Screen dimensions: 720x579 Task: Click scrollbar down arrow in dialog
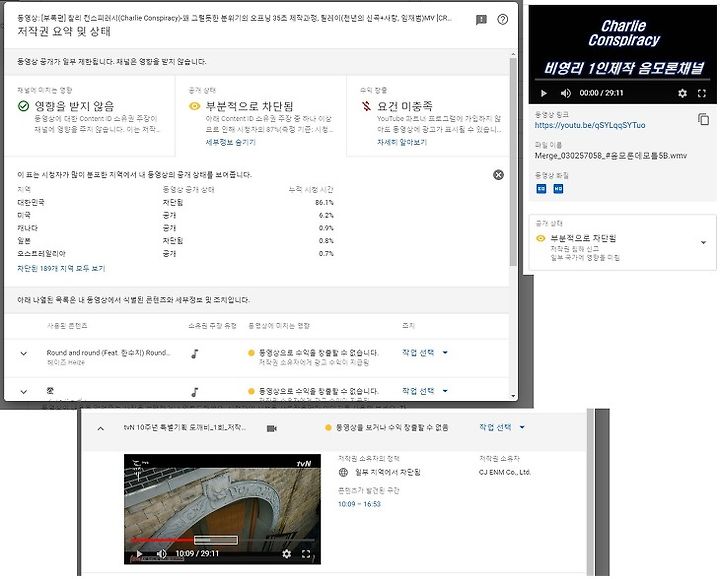click(x=513, y=396)
